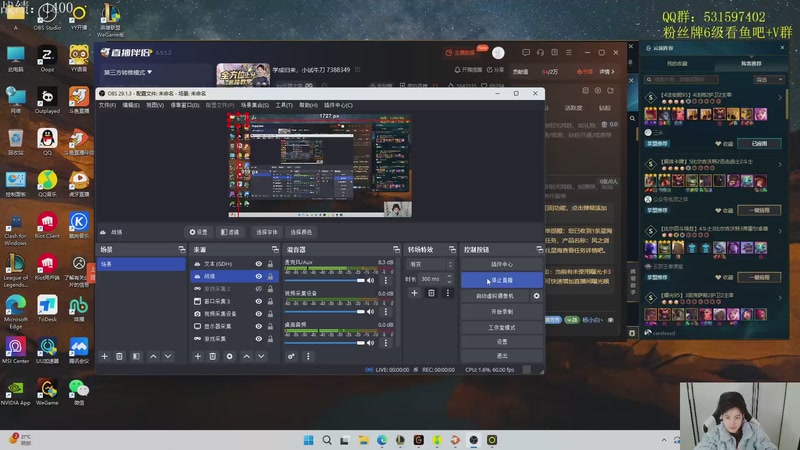Viewport: 800px width, 450px height.
Task: Toggle the lock on 窗口采集 3 source
Action: click(270, 301)
